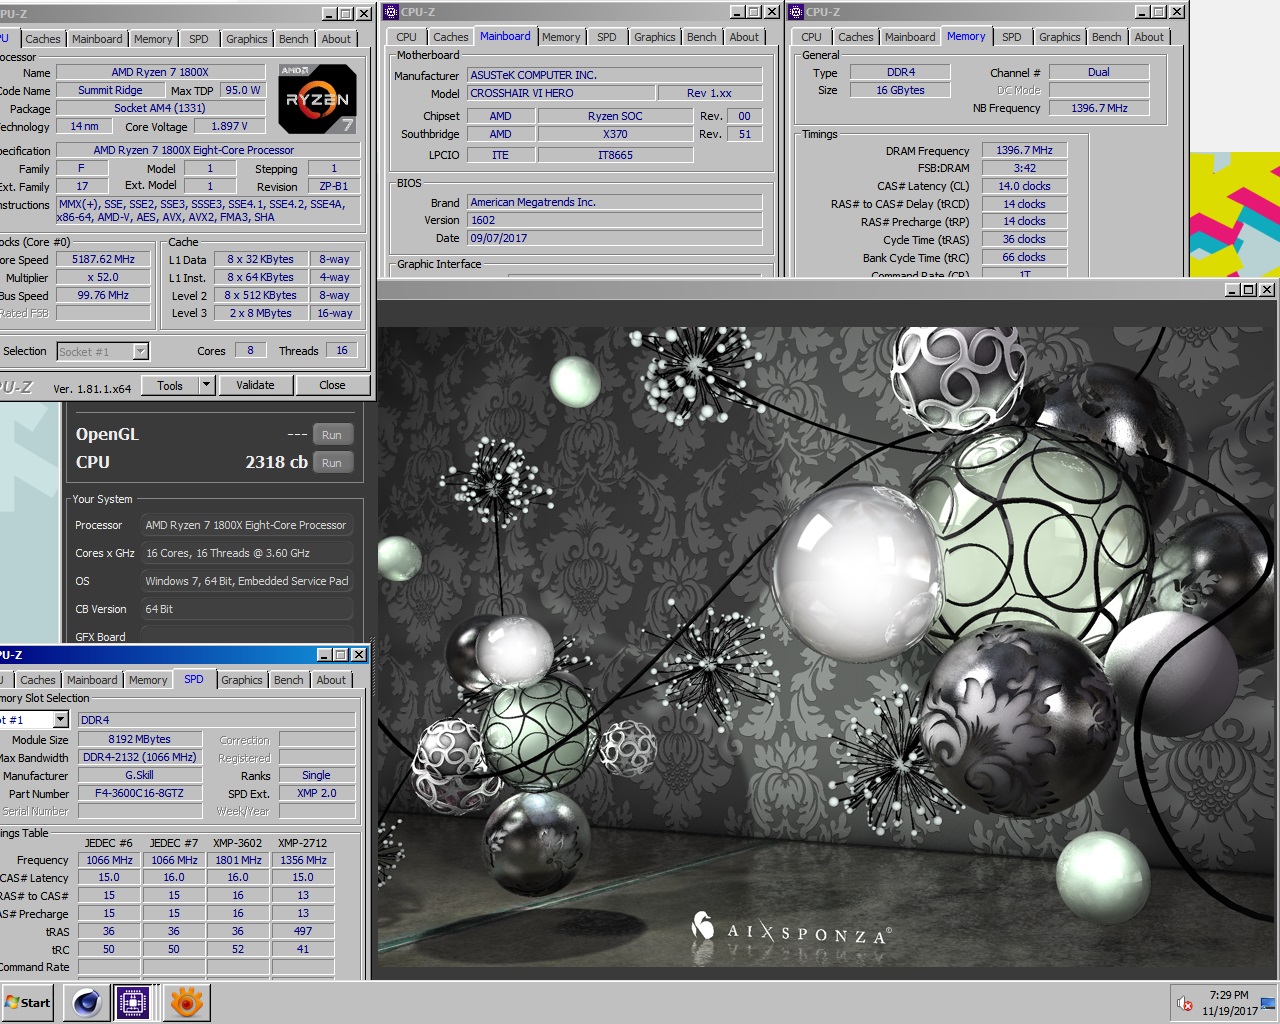
Task: Click the Model value 'CROSSHAIR VI HERO'
Action: [561, 93]
